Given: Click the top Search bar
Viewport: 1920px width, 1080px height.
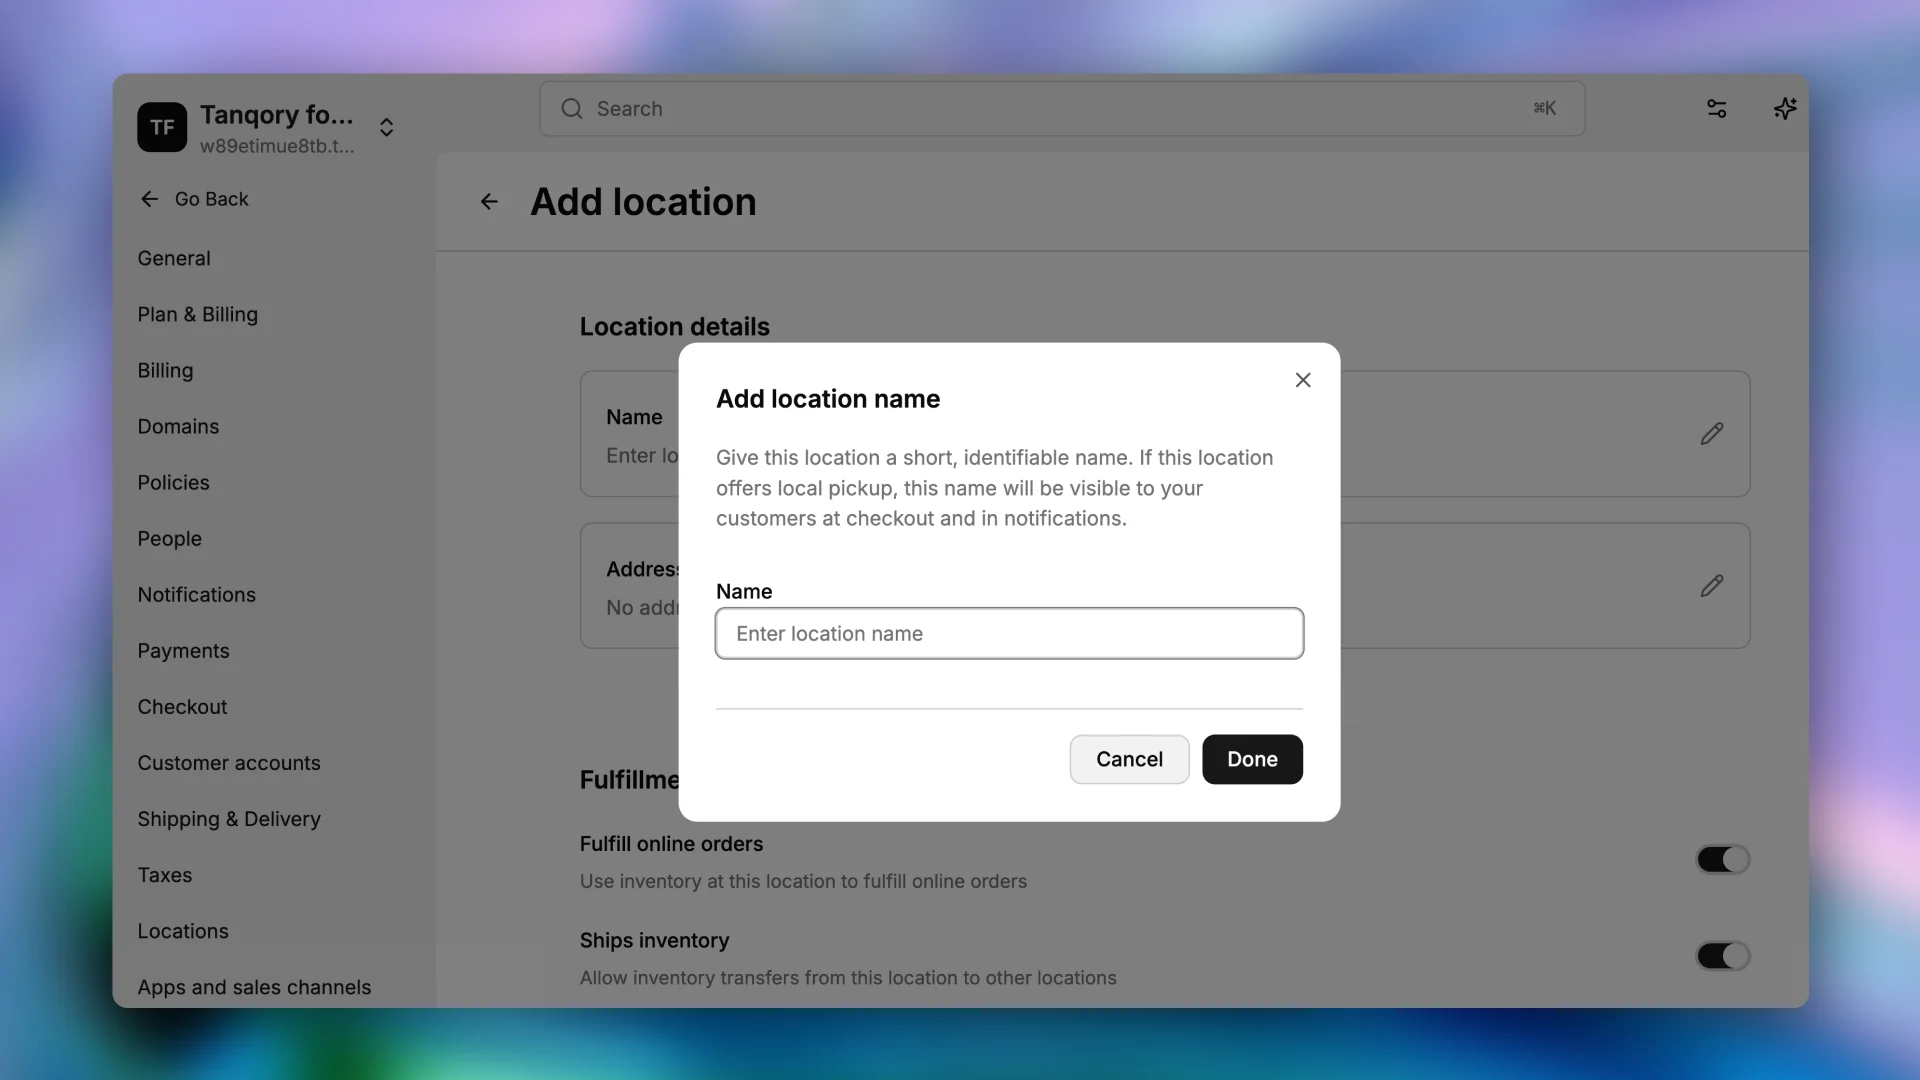Looking at the screenshot, I should pyautogui.click(x=1062, y=108).
